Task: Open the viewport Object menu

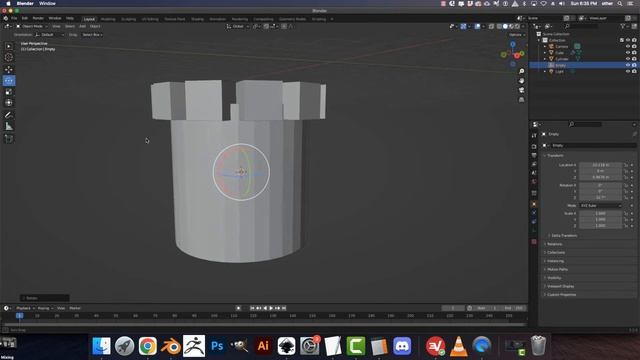Action: (x=95, y=26)
